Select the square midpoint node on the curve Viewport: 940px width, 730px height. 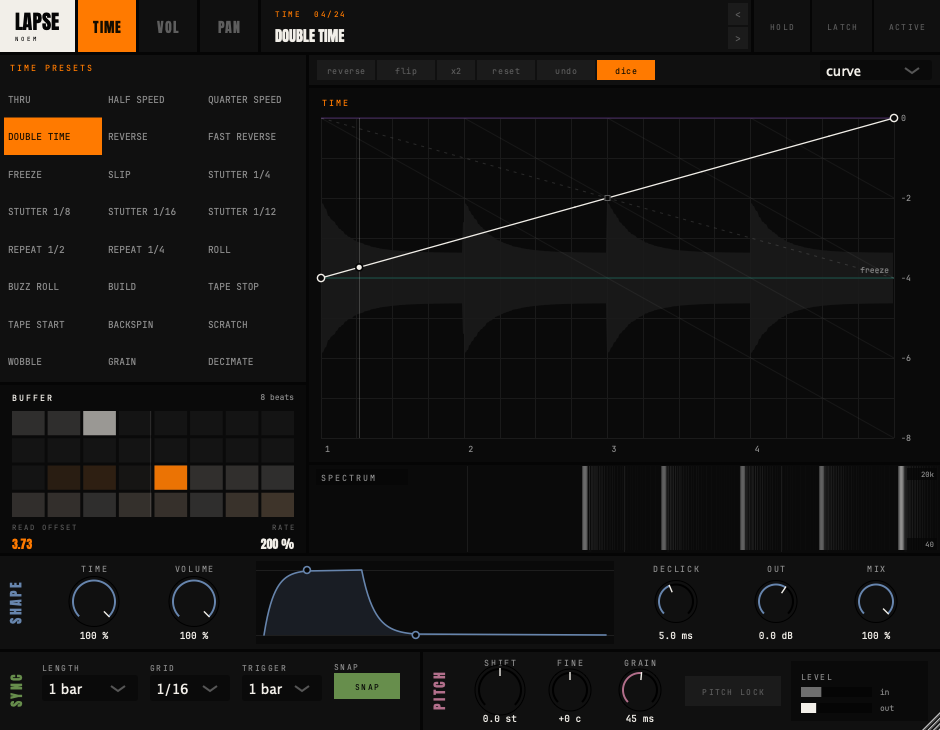607,198
